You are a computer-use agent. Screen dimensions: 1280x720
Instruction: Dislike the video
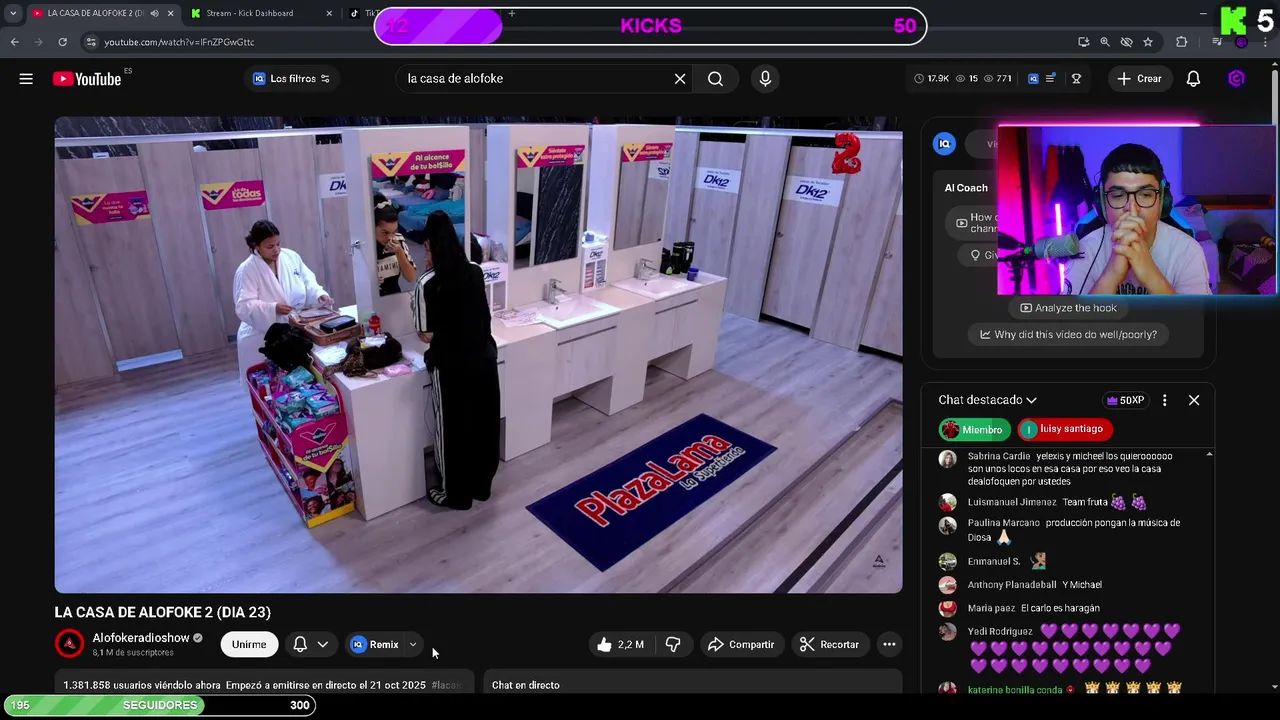673,645
